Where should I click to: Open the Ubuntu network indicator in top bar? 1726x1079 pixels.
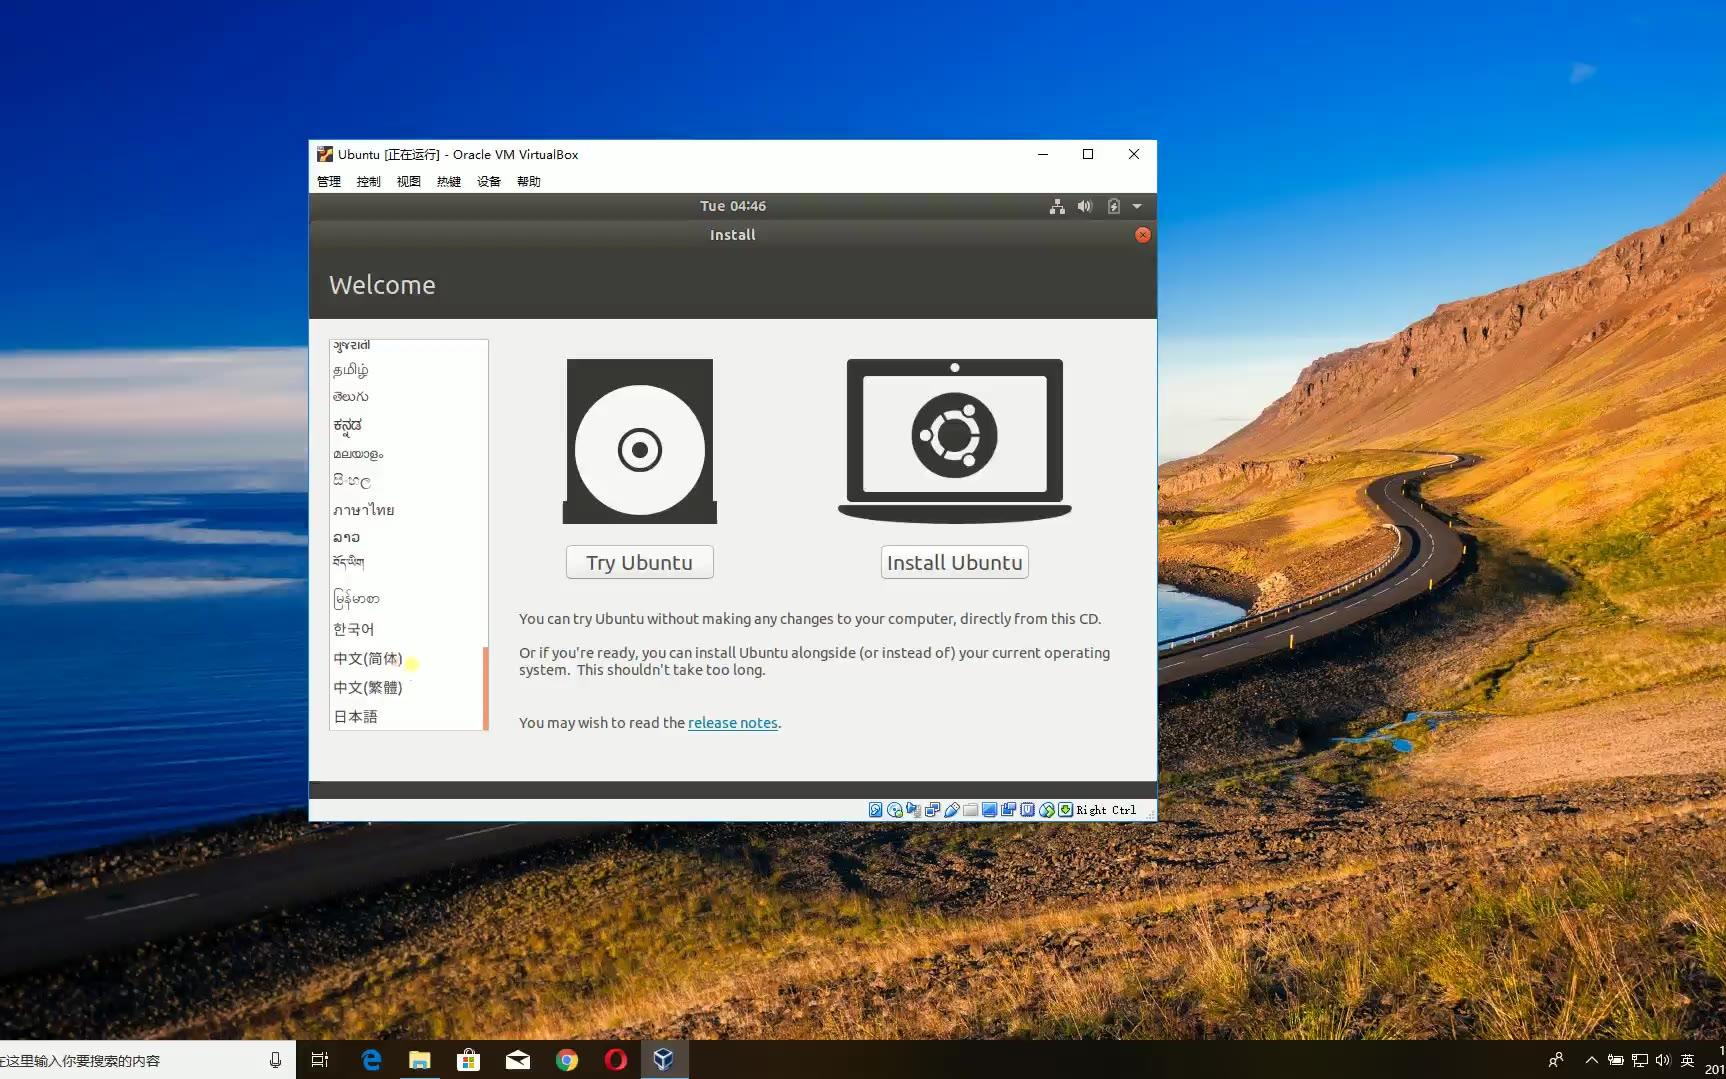tap(1057, 206)
